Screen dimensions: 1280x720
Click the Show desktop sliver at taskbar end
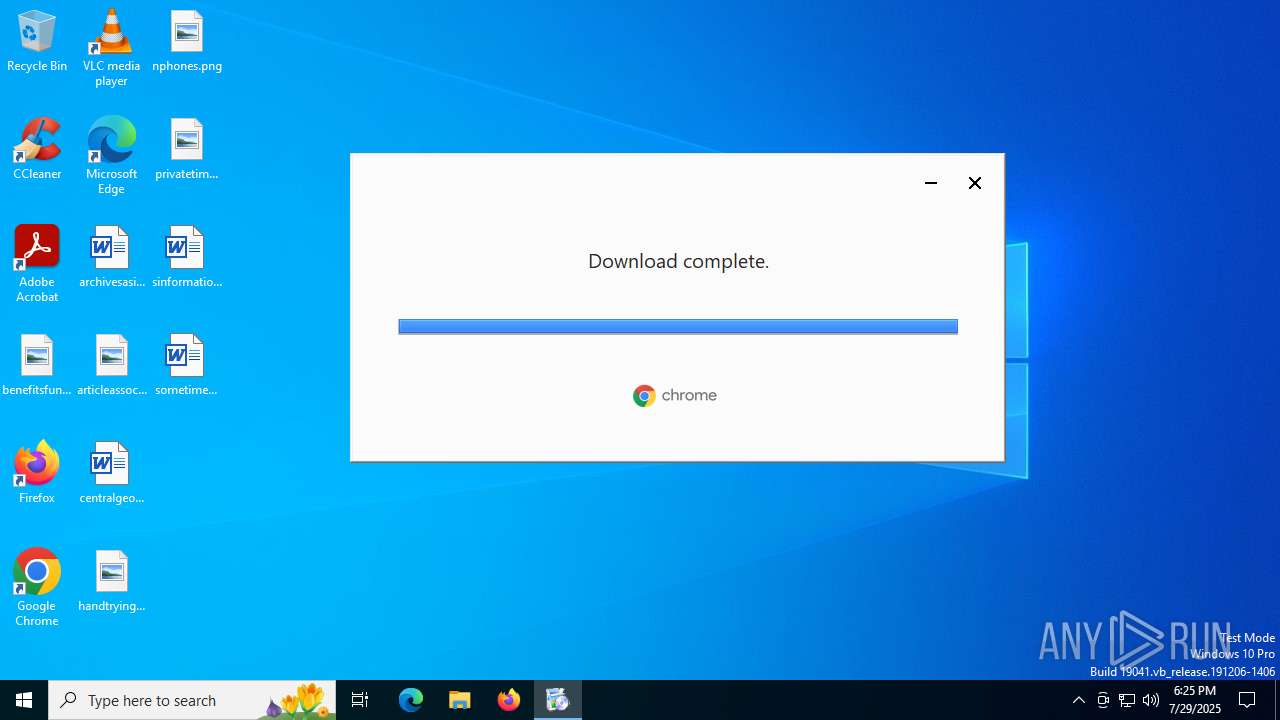[x=1277, y=700]
